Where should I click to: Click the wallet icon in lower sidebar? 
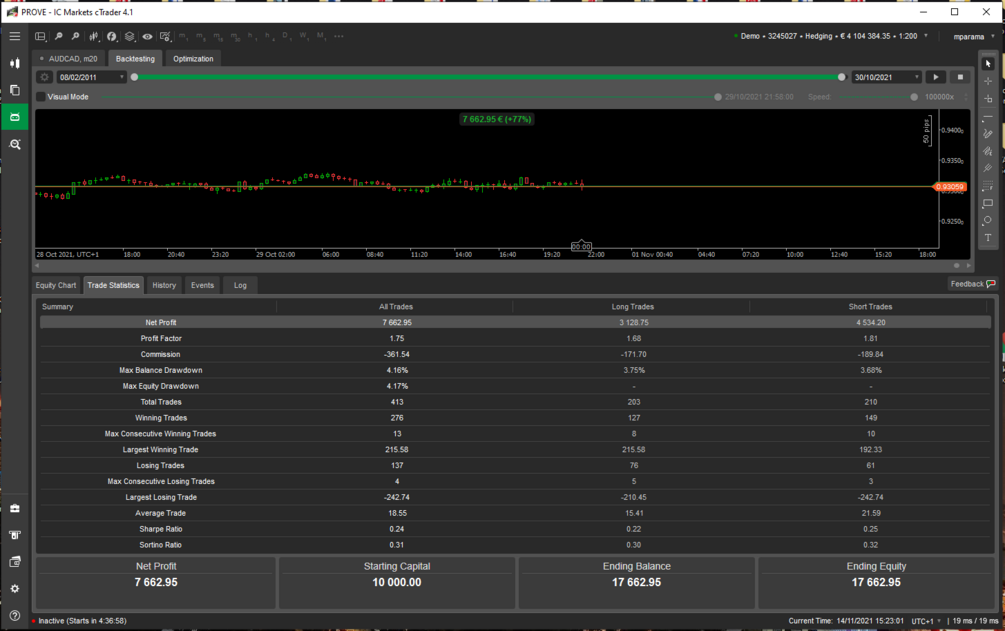coord(14,562)
